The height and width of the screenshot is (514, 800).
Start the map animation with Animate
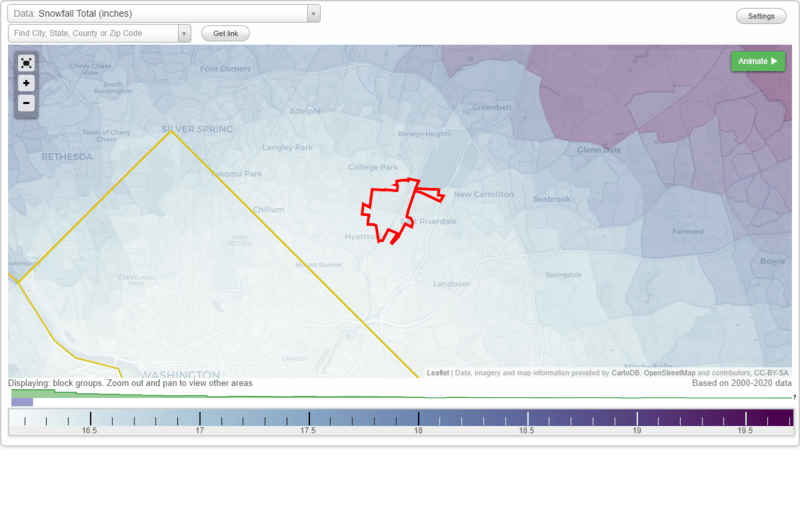pyautogui.click(x=758, y=61)
